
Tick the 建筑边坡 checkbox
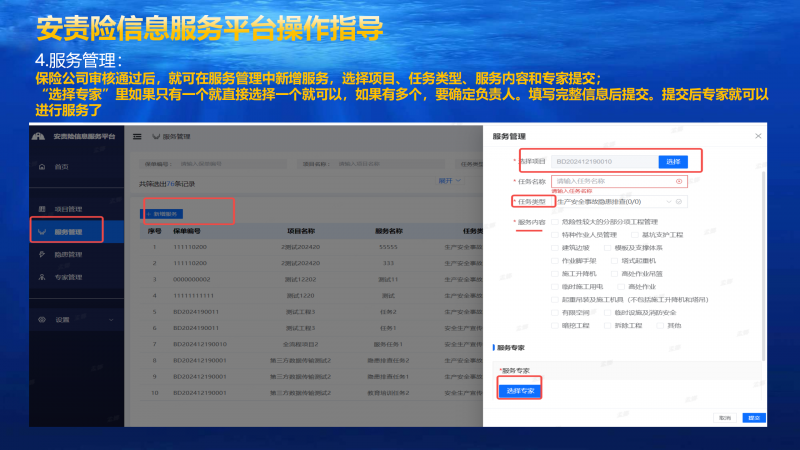[x=555, y=247]
